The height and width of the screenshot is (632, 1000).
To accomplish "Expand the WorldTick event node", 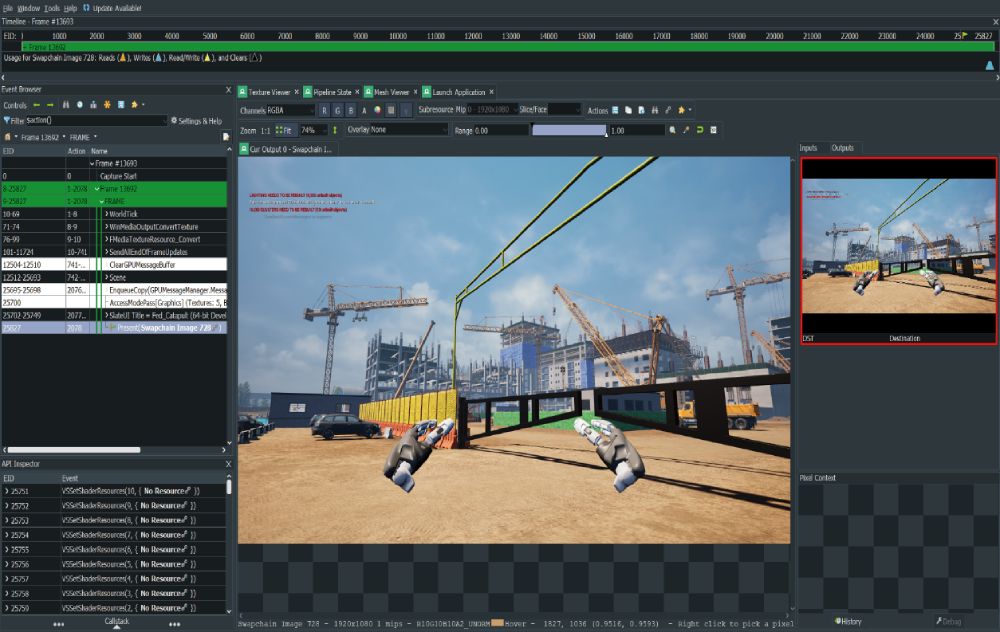I will click(106, 214).
